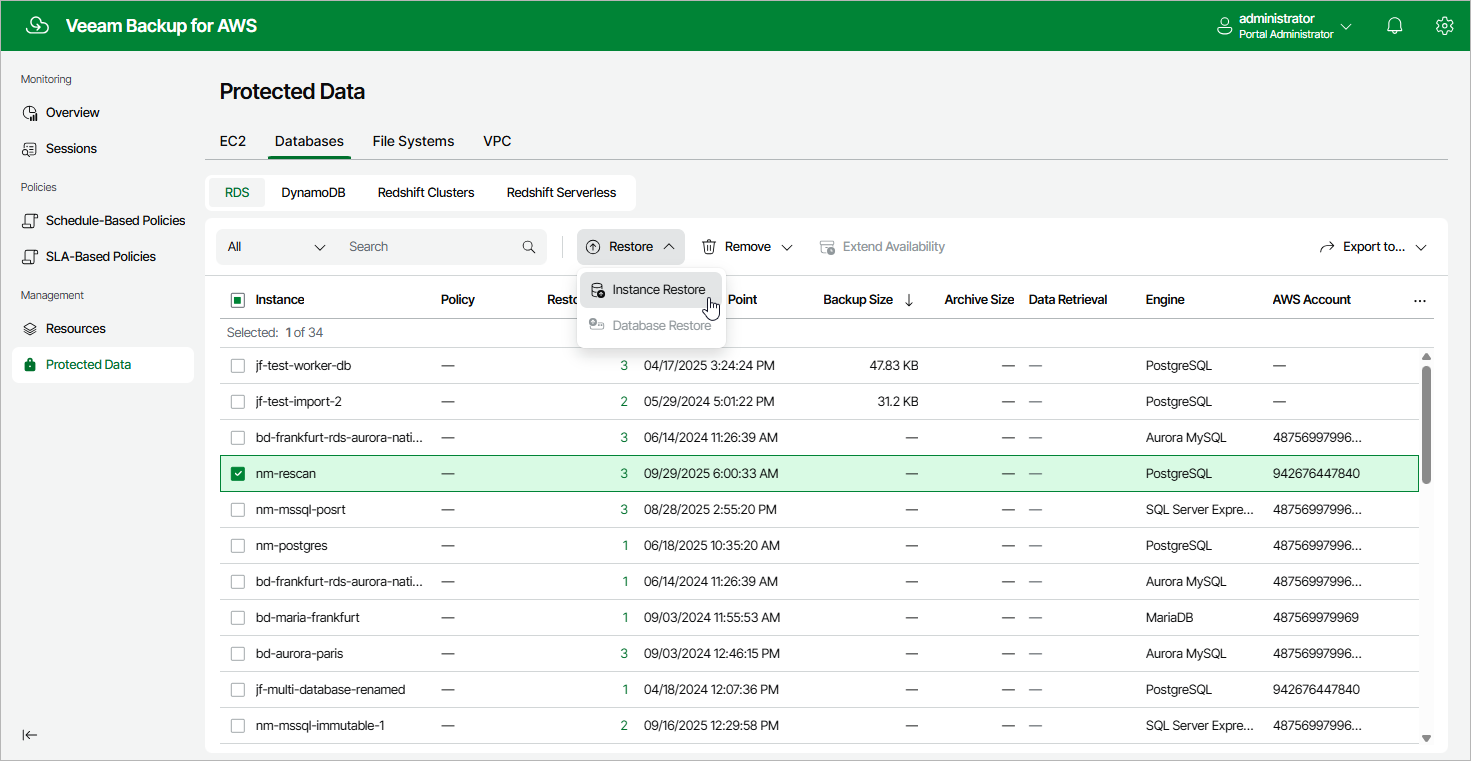Click the table vertical scrollbar thumb
Viewport: 1471px width, 761px height.
1426,425
